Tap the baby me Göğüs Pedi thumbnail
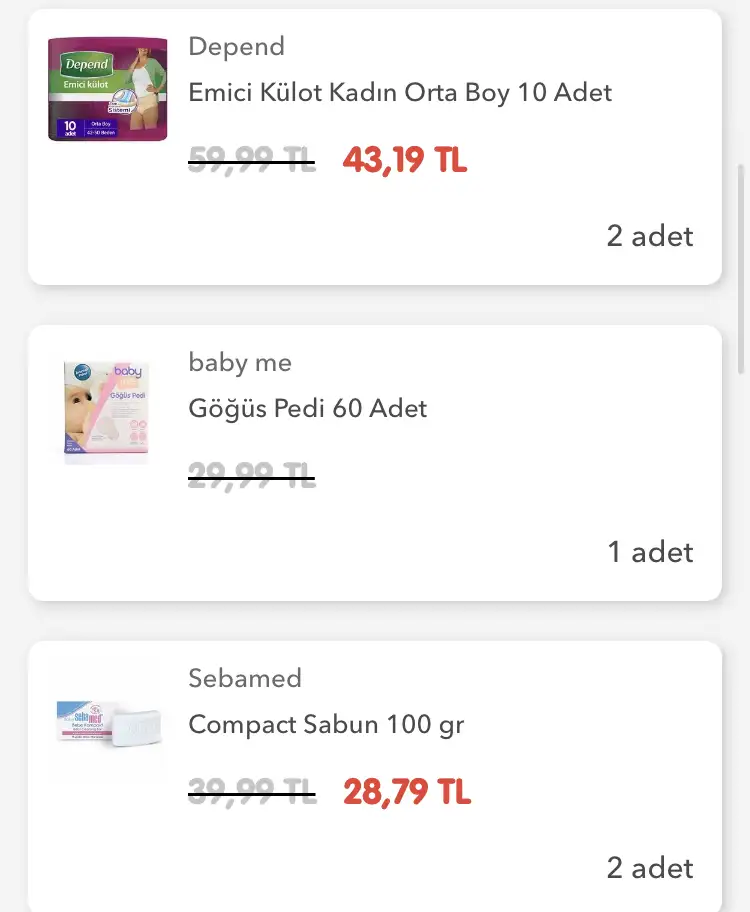Image resolution: width=750 pixels, height=912 pixels. point(107,412)
